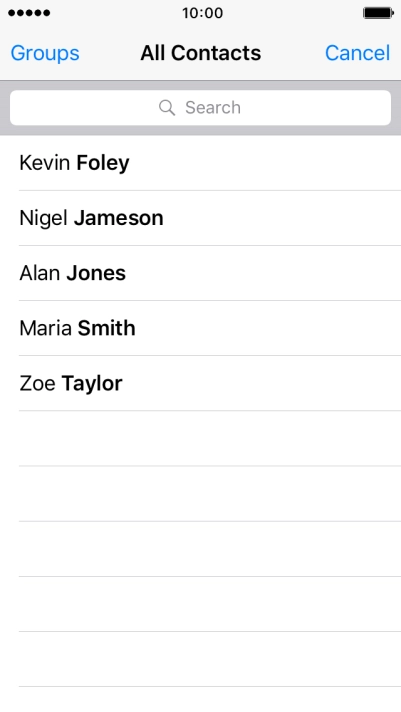401x712 pixels.
Task: Tap the bold surname Foley
Action: pos(103,164)
